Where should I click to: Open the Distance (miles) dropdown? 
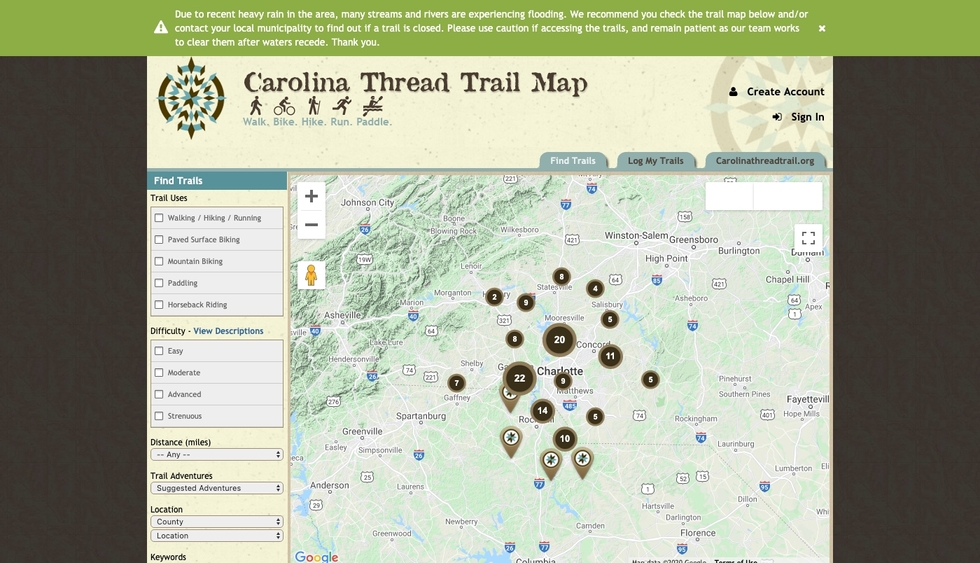click(216, 454)
